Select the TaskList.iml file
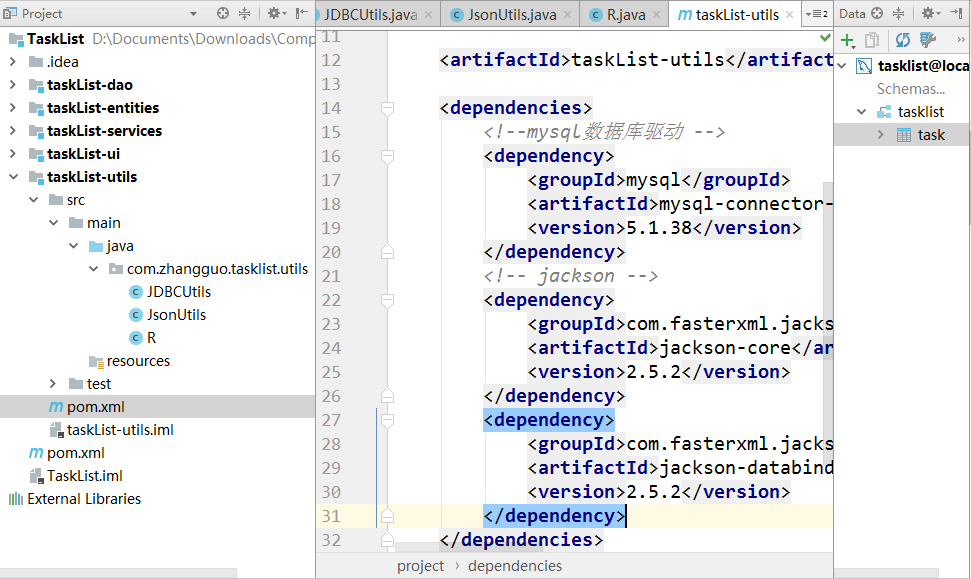971x579 pixels. click(85, 476)
